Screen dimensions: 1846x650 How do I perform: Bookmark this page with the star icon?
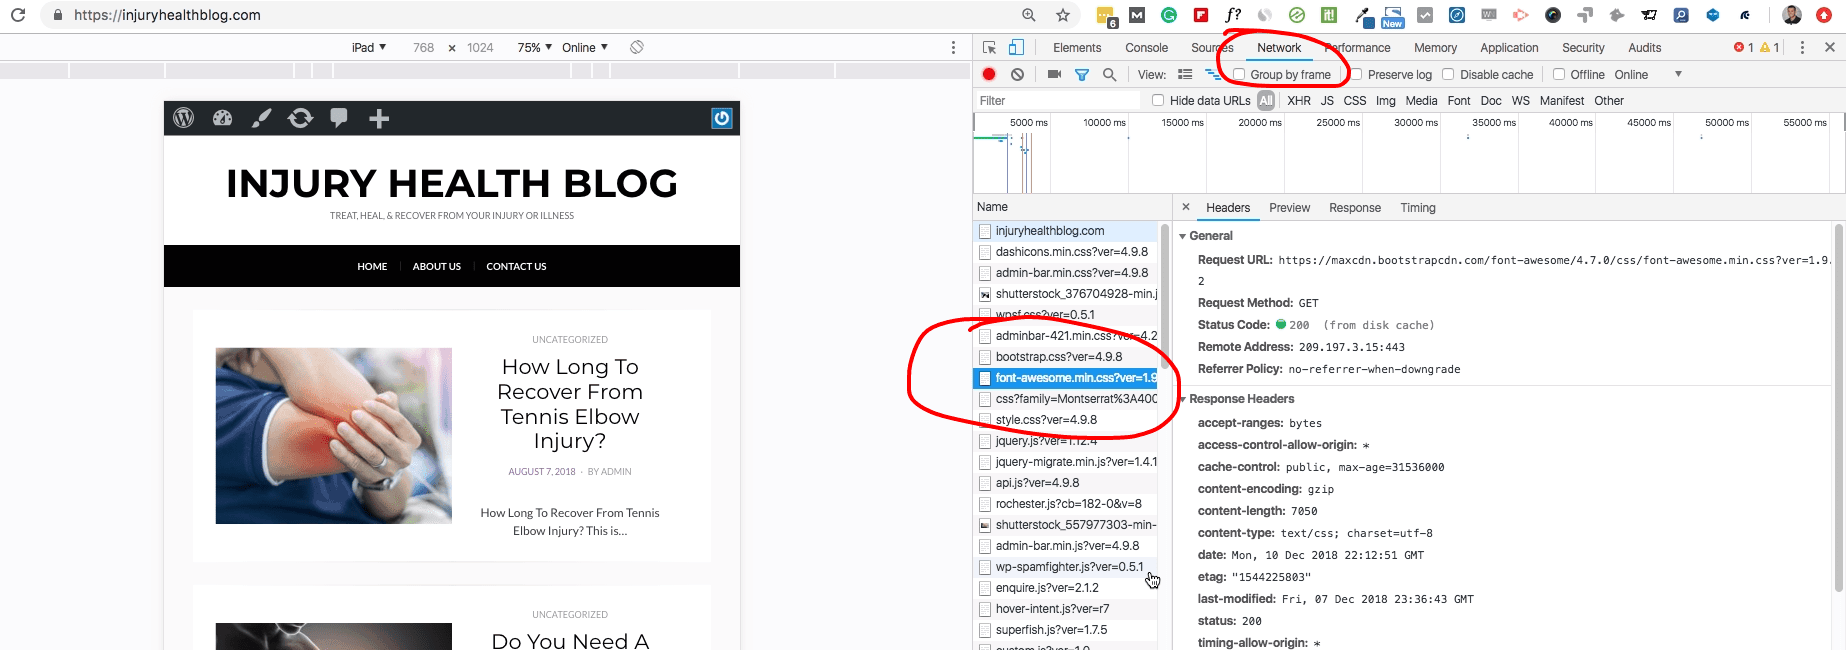[1063, 15]
